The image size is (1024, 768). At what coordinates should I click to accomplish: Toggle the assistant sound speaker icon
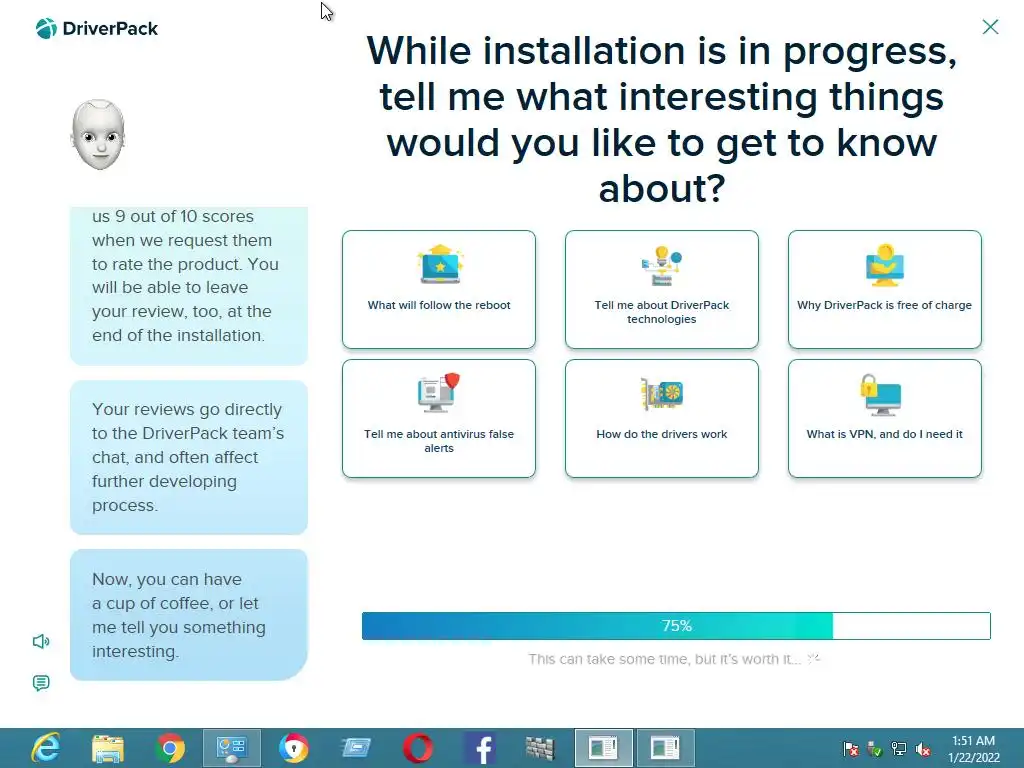(41, 641)
